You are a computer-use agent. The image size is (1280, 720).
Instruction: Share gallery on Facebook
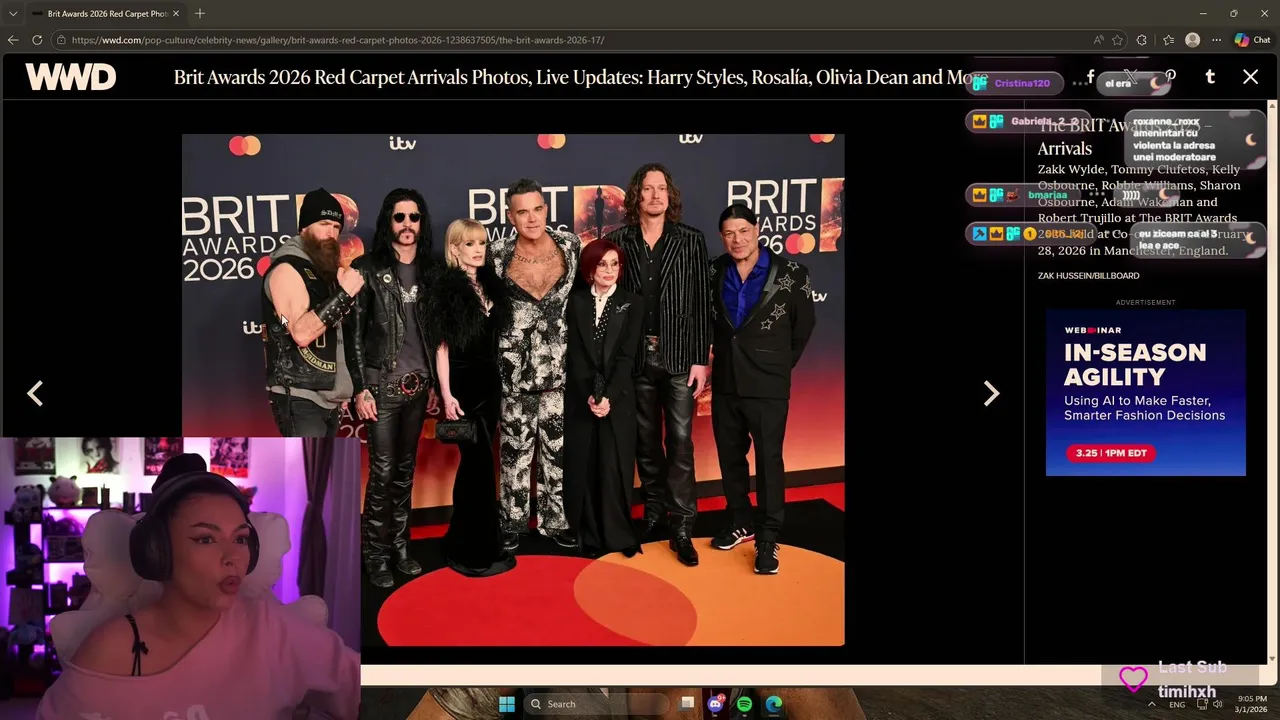click(x=1090, y=77)
